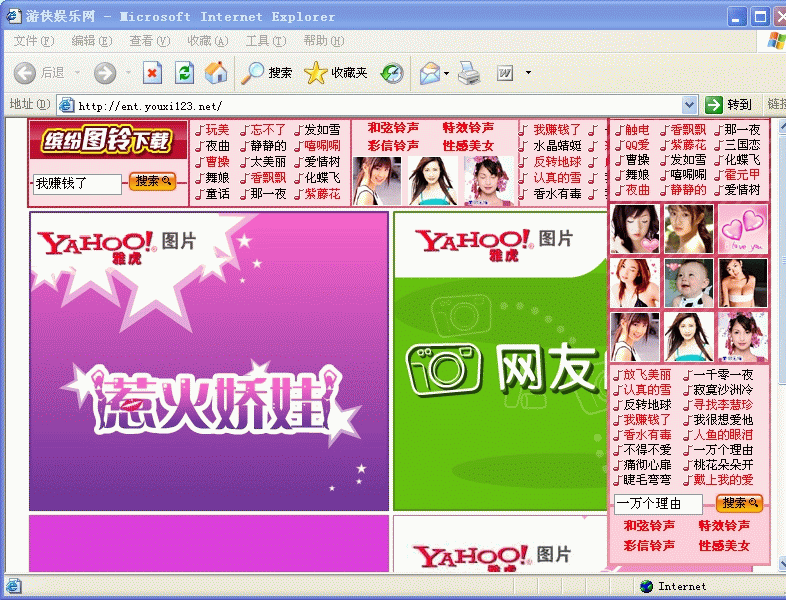
Task: Open the pink hearts 'I love you' thumbnail
Action: coord(742,229)
